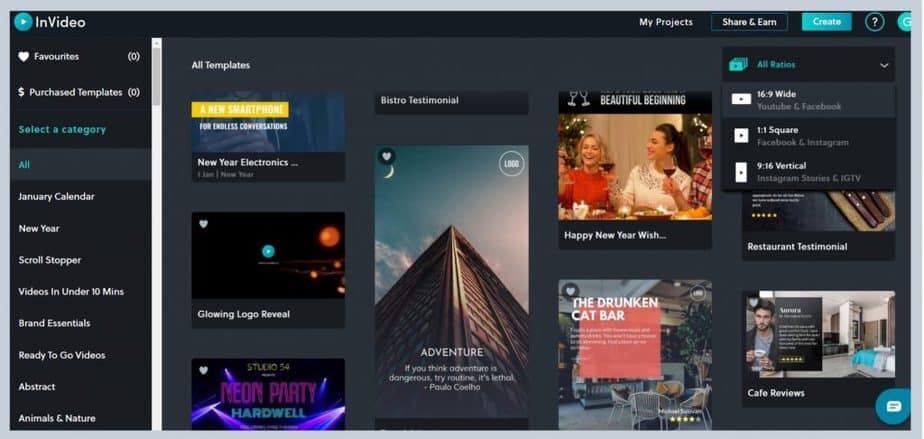
Task: Open The Drunken Cat Bar template
Action: (635, 355)
